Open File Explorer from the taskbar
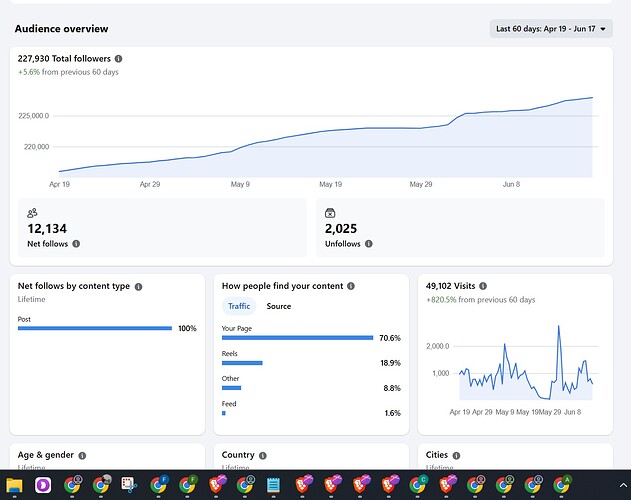Viewport: 631px width, 500px height. coord(14,485)
